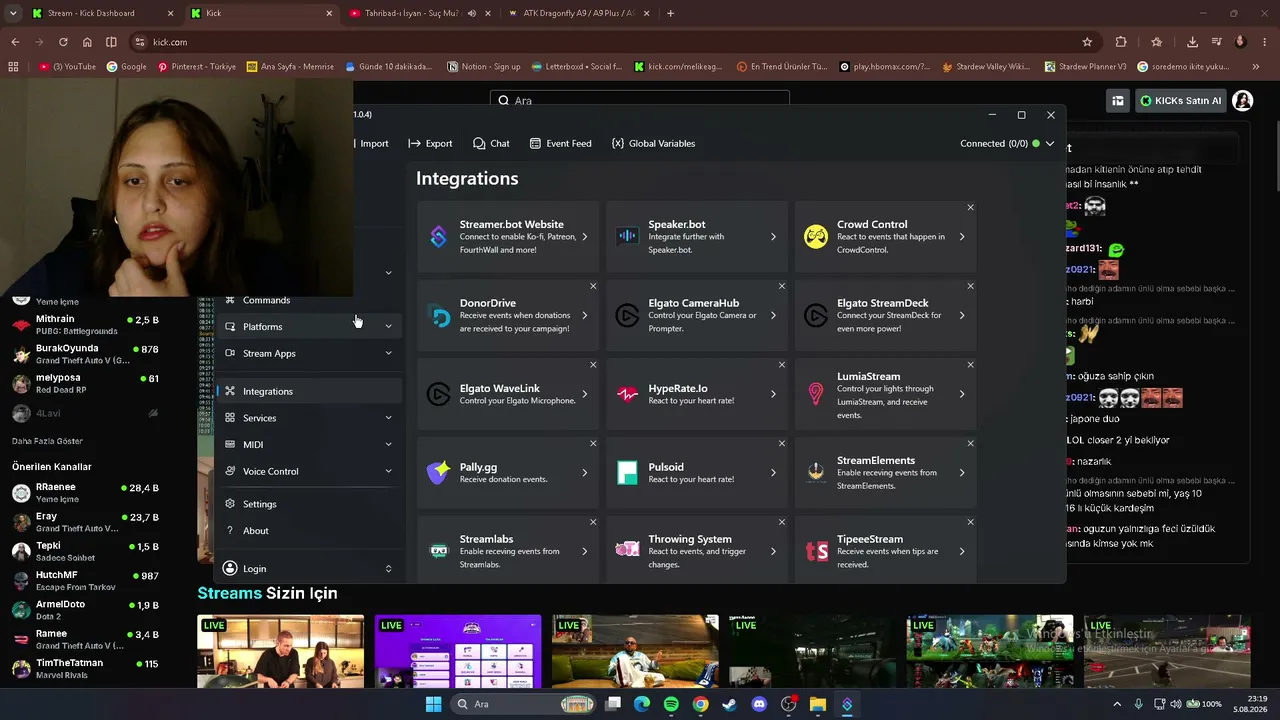Click the Kick user profile avatar
The height and width of the screenshot is (720, 1280).
pyautogui.click(x=1243, y=101)
